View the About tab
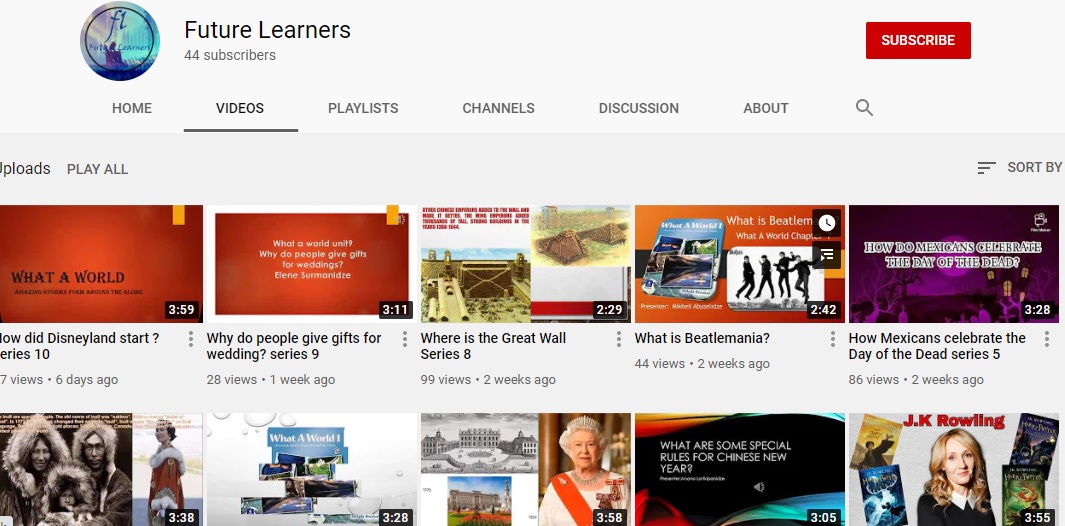1065x526 pixels. tap(765, 108)
